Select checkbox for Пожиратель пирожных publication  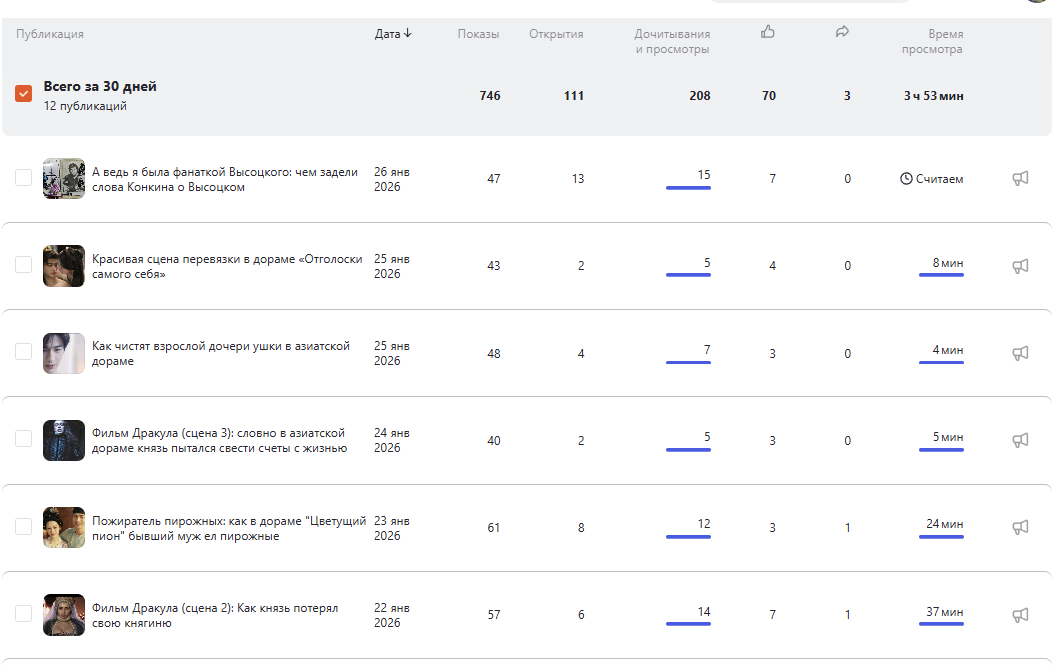[24, 527]
